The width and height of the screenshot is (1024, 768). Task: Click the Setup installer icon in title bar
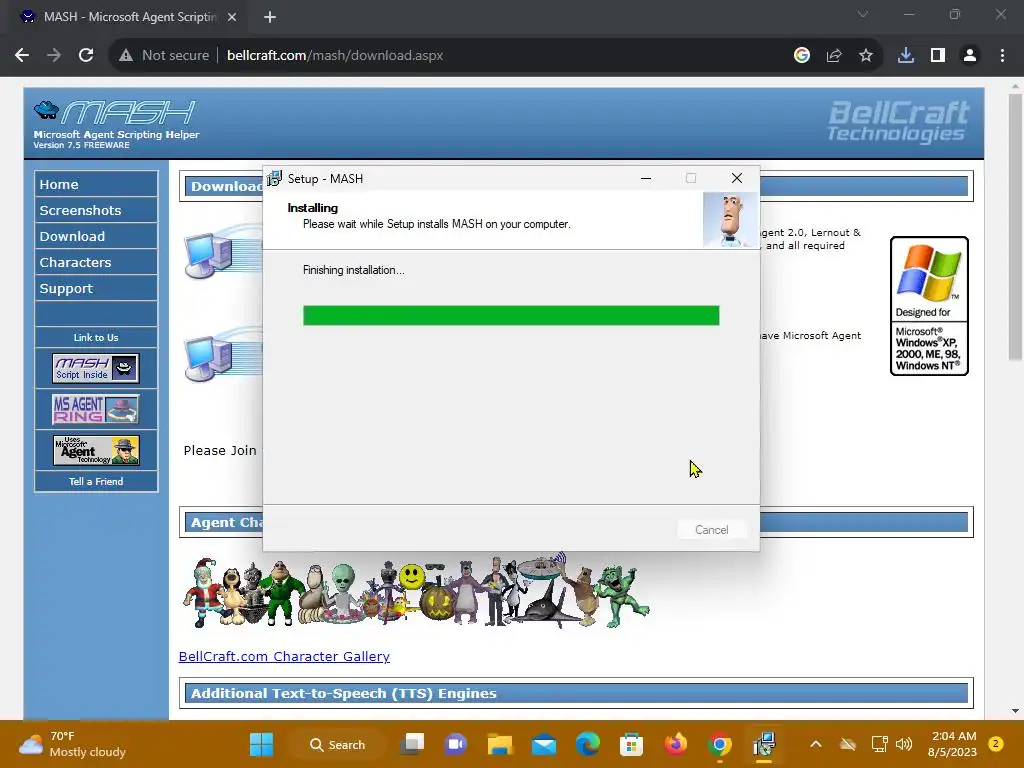click(x=274, y=178)
